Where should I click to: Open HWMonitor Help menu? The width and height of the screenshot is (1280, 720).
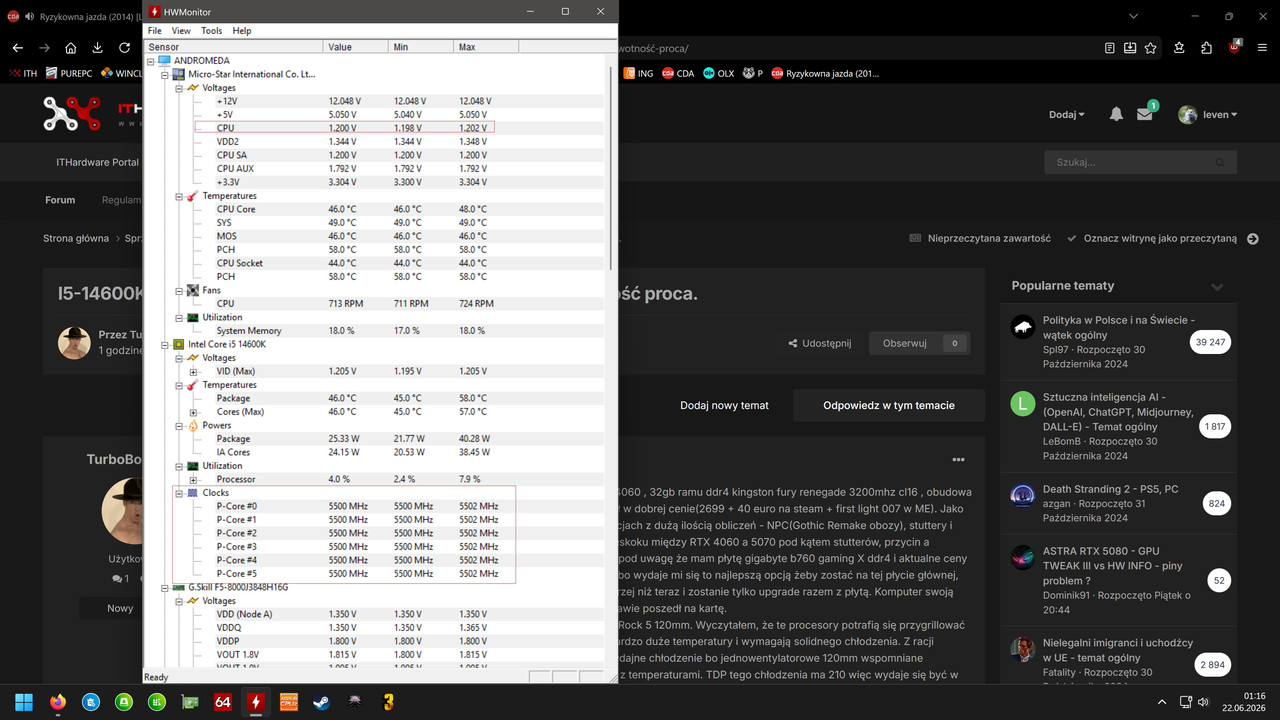[x=242, y=31]
